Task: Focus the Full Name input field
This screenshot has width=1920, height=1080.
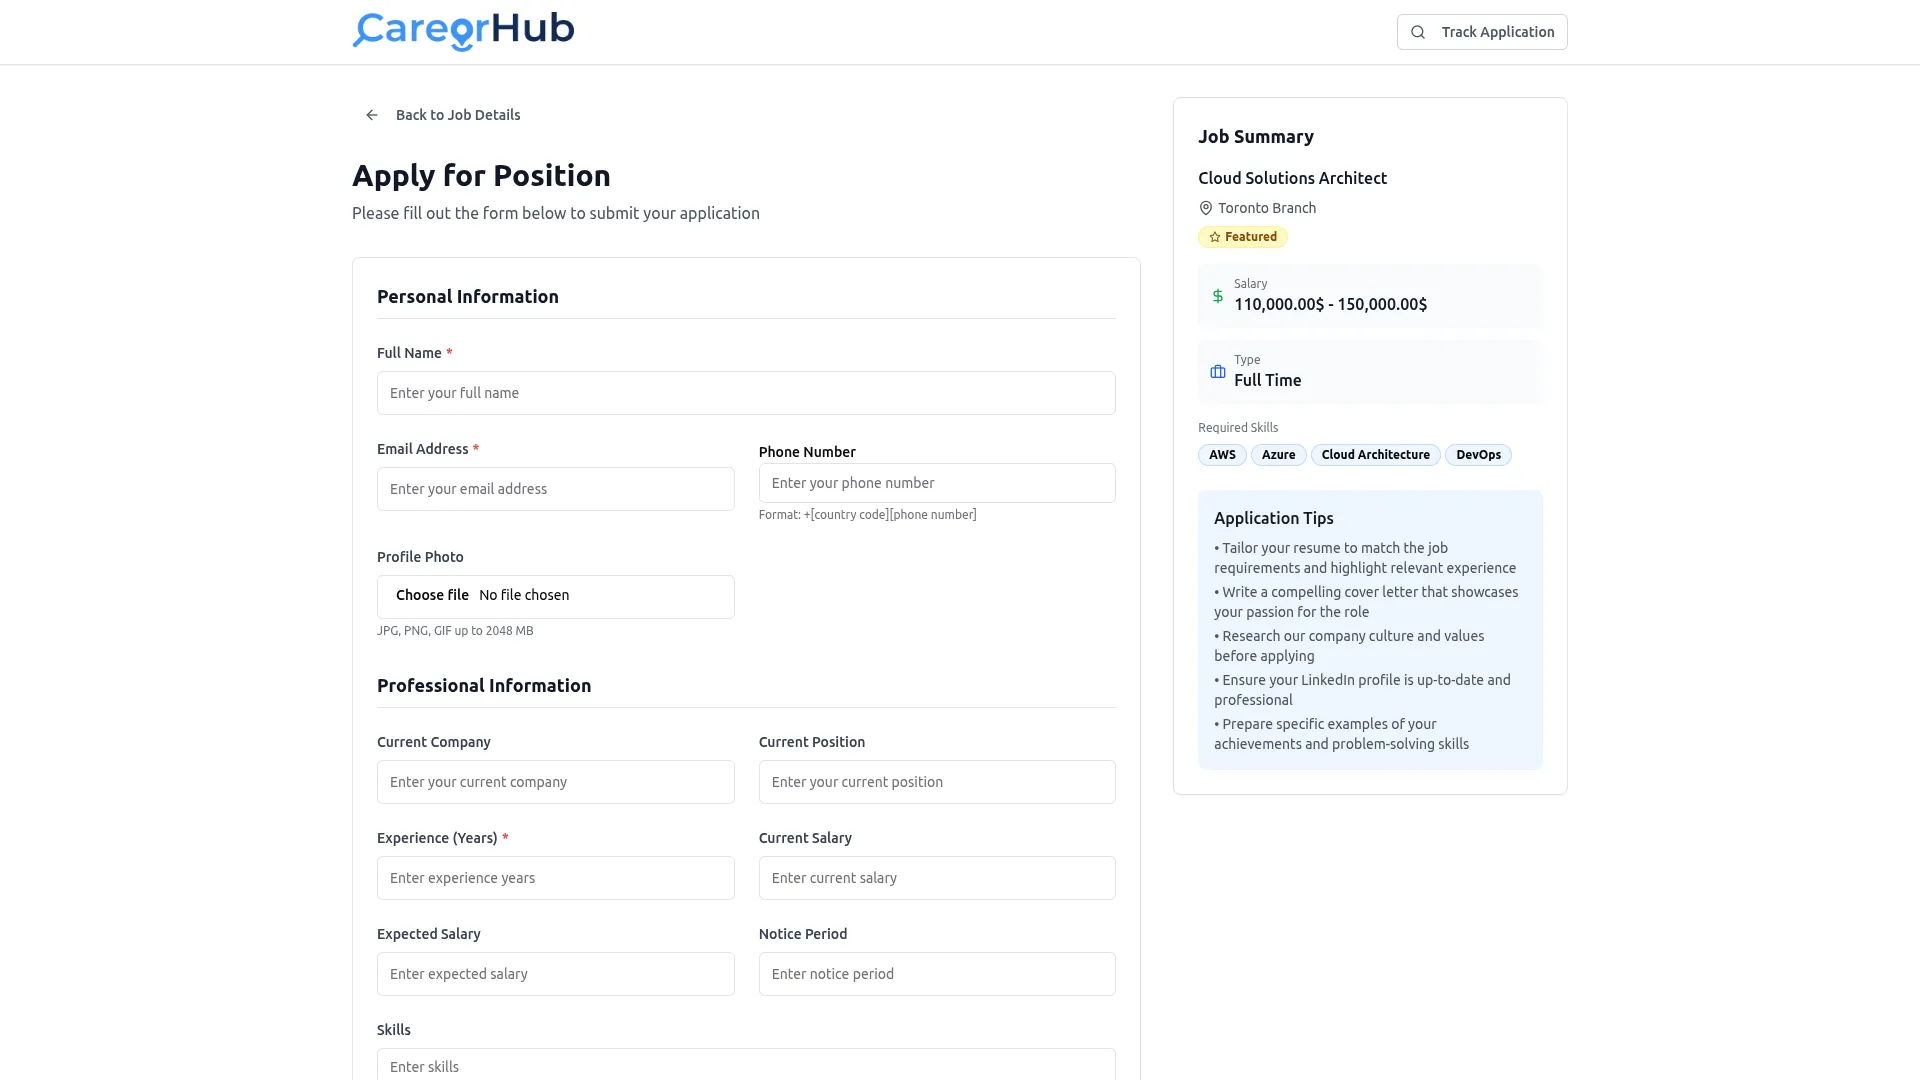Action: [x=746, y=393]
